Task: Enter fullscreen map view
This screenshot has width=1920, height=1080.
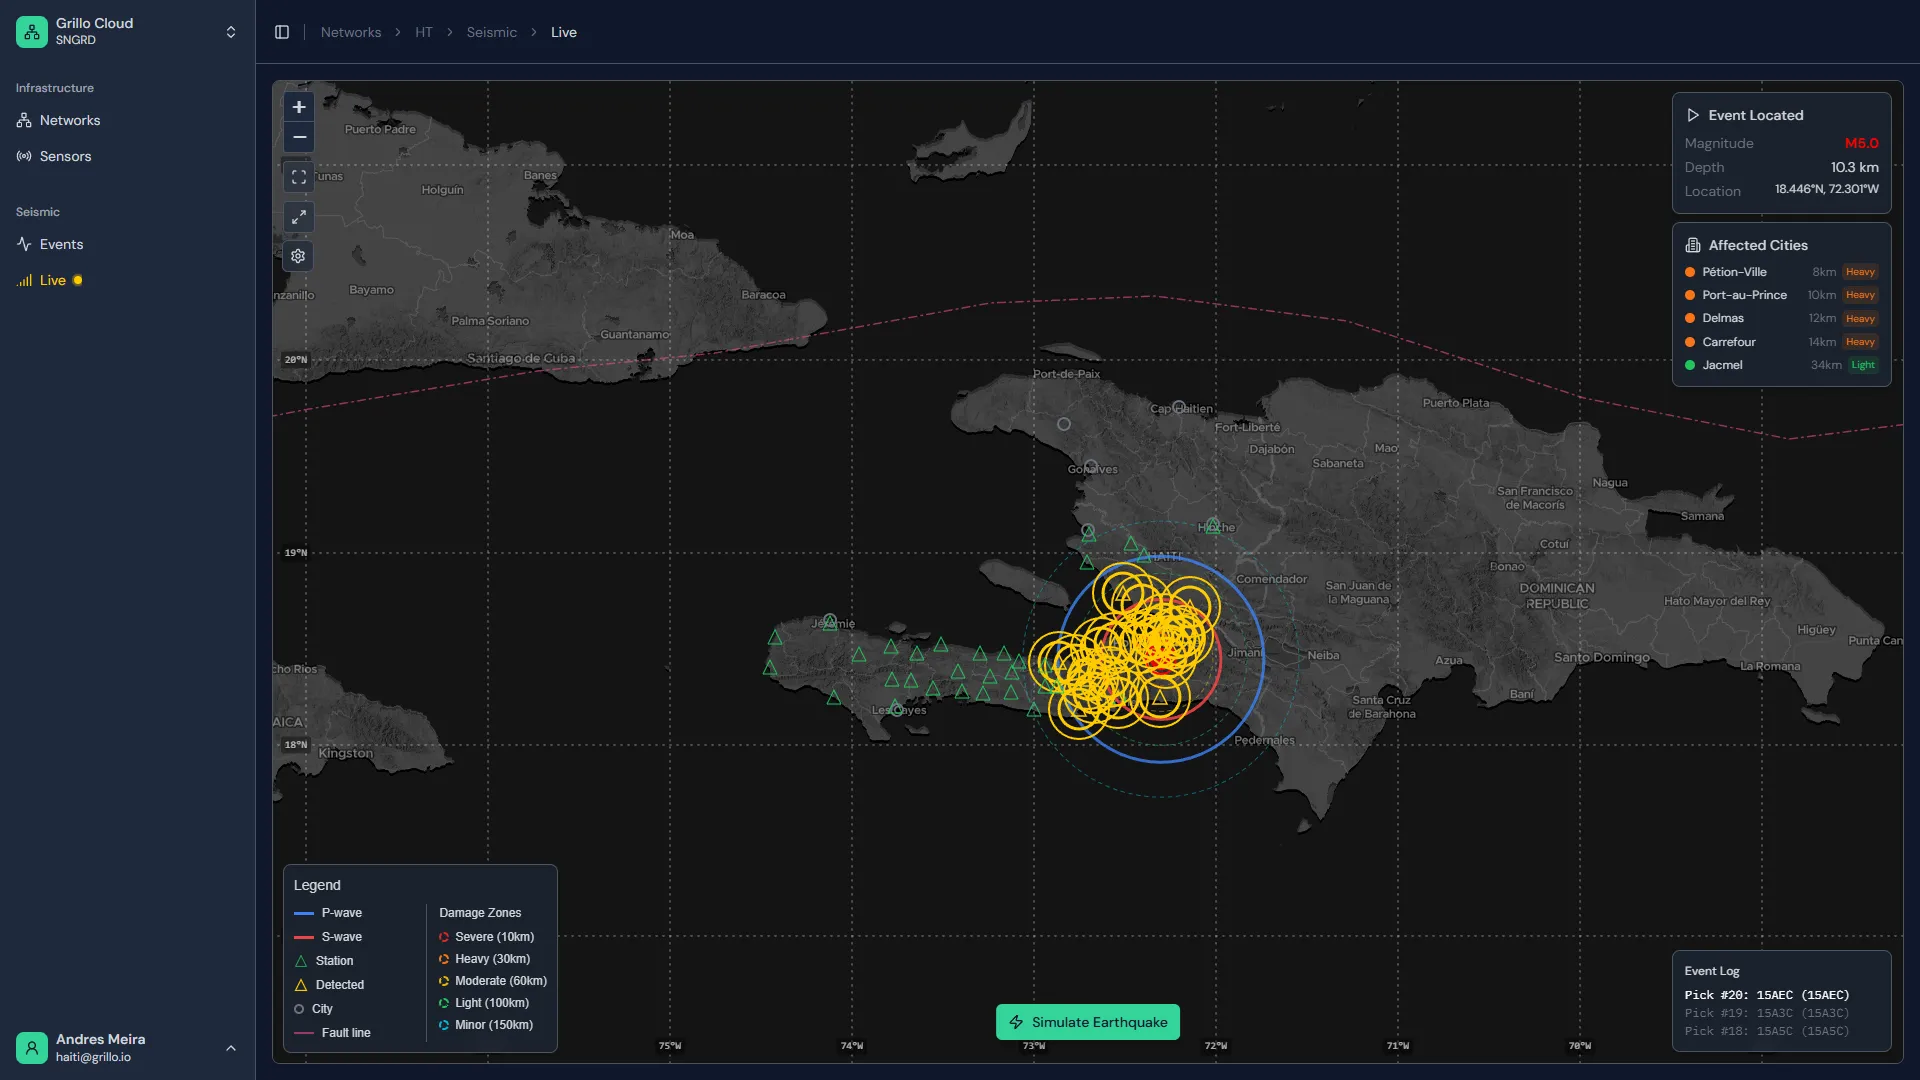Action: [298, 177]
